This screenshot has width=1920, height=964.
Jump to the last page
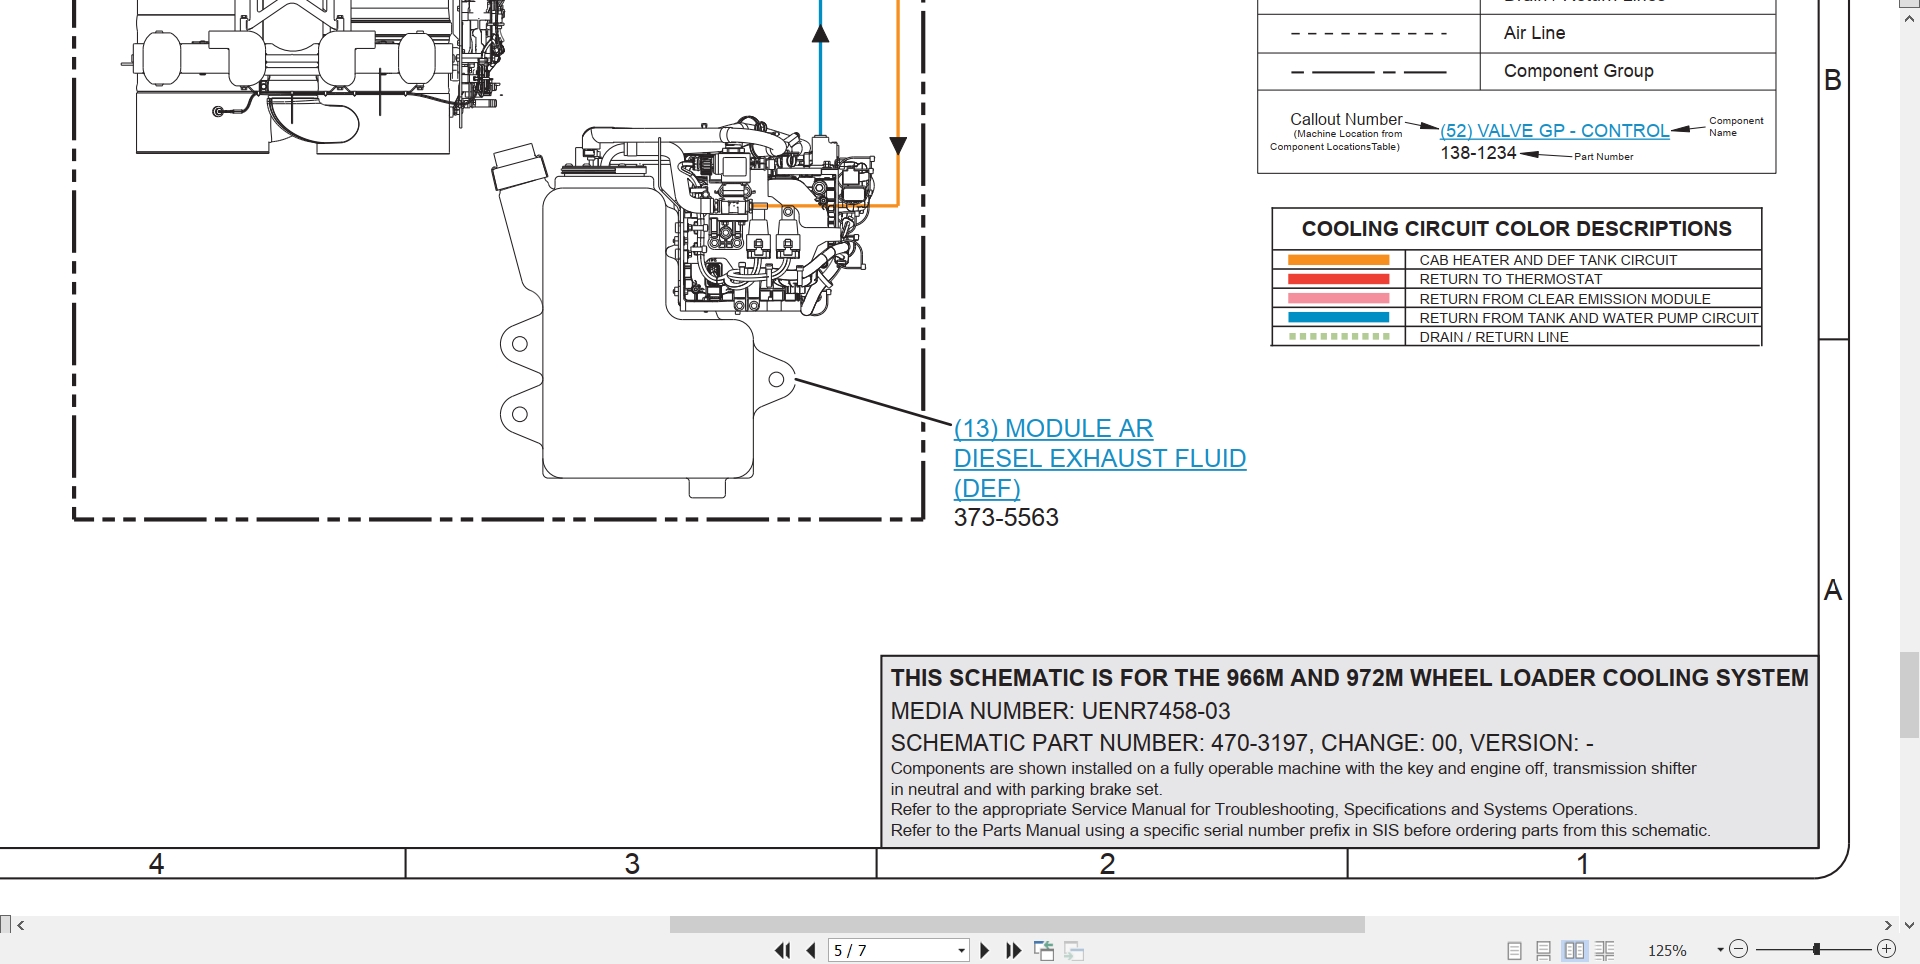(x=1013, y=950)
